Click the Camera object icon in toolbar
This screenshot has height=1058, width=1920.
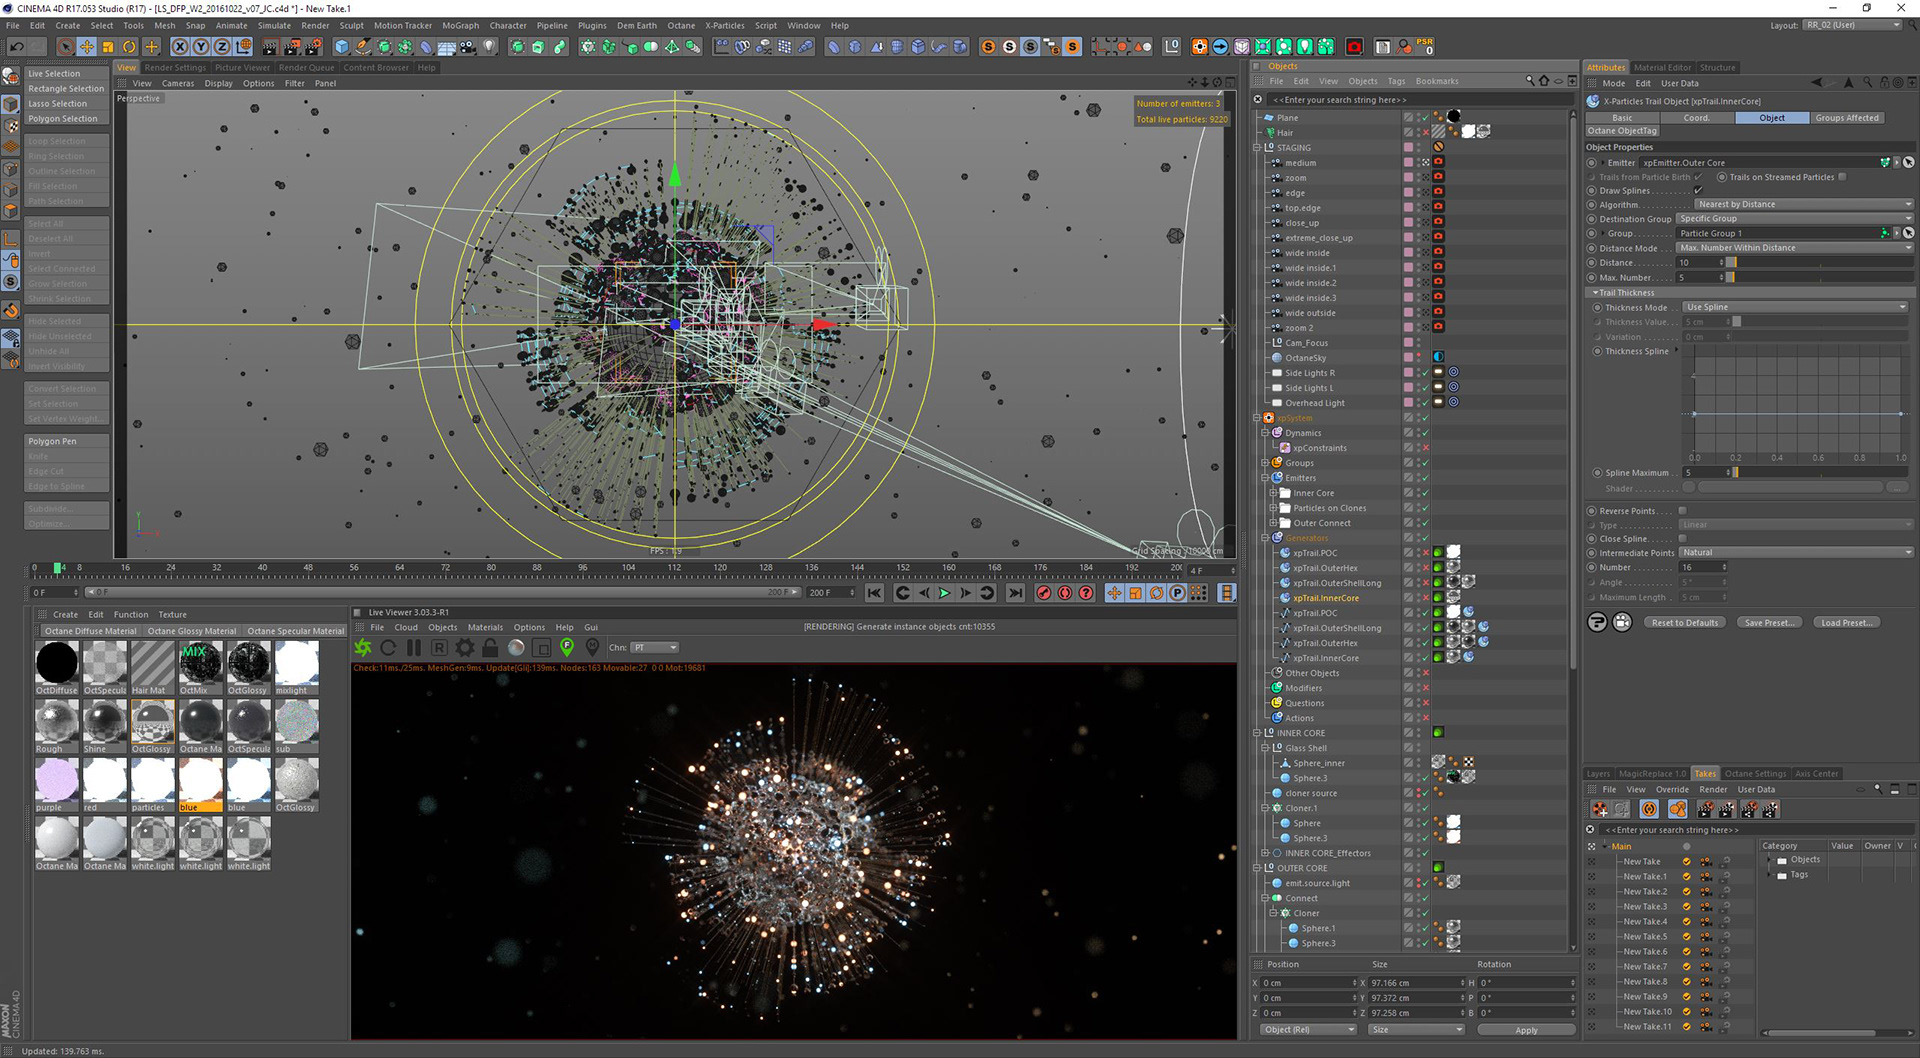[x=468, y=47]
